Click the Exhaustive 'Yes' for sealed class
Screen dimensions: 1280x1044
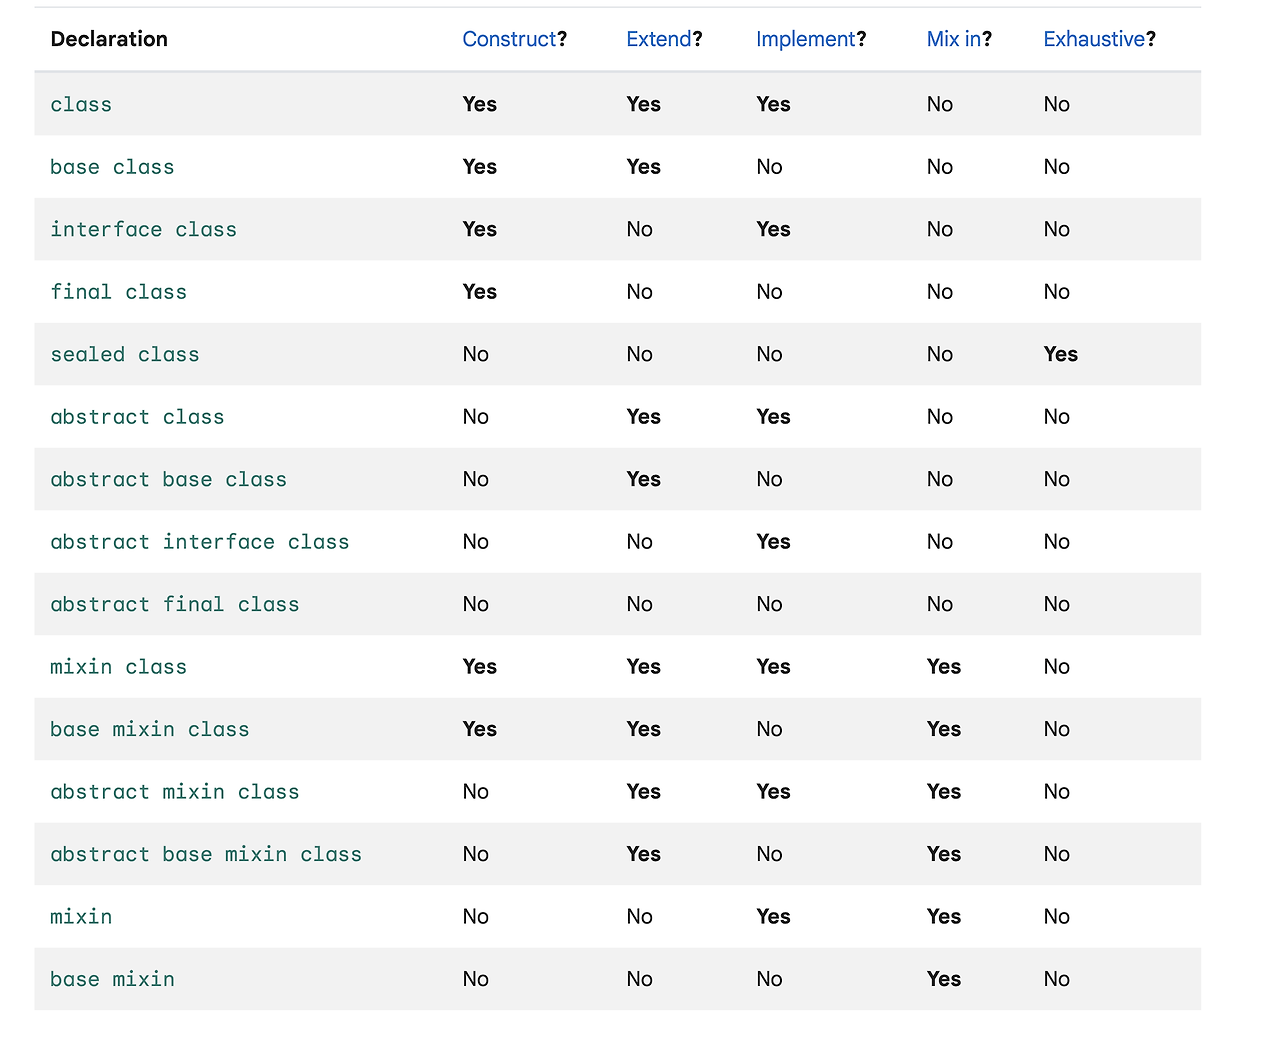(1061, 354)
